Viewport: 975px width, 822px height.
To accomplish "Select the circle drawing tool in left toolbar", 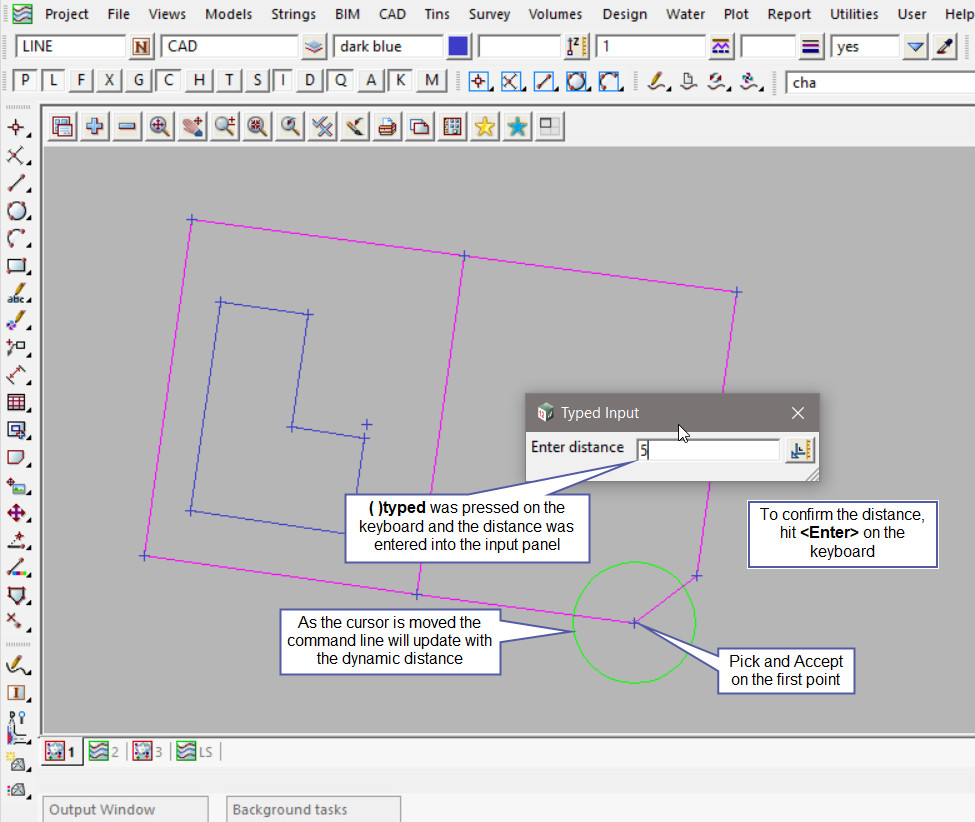I will coord(16,211).
